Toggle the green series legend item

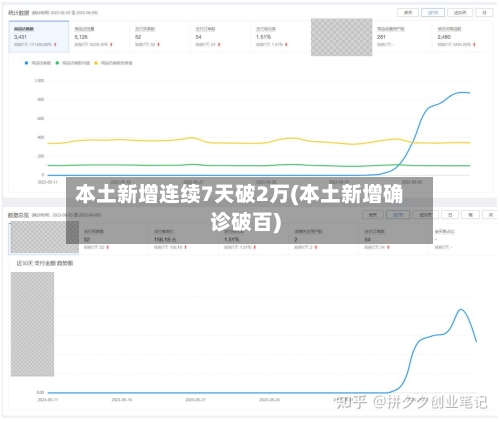click(x=73, y=63)
